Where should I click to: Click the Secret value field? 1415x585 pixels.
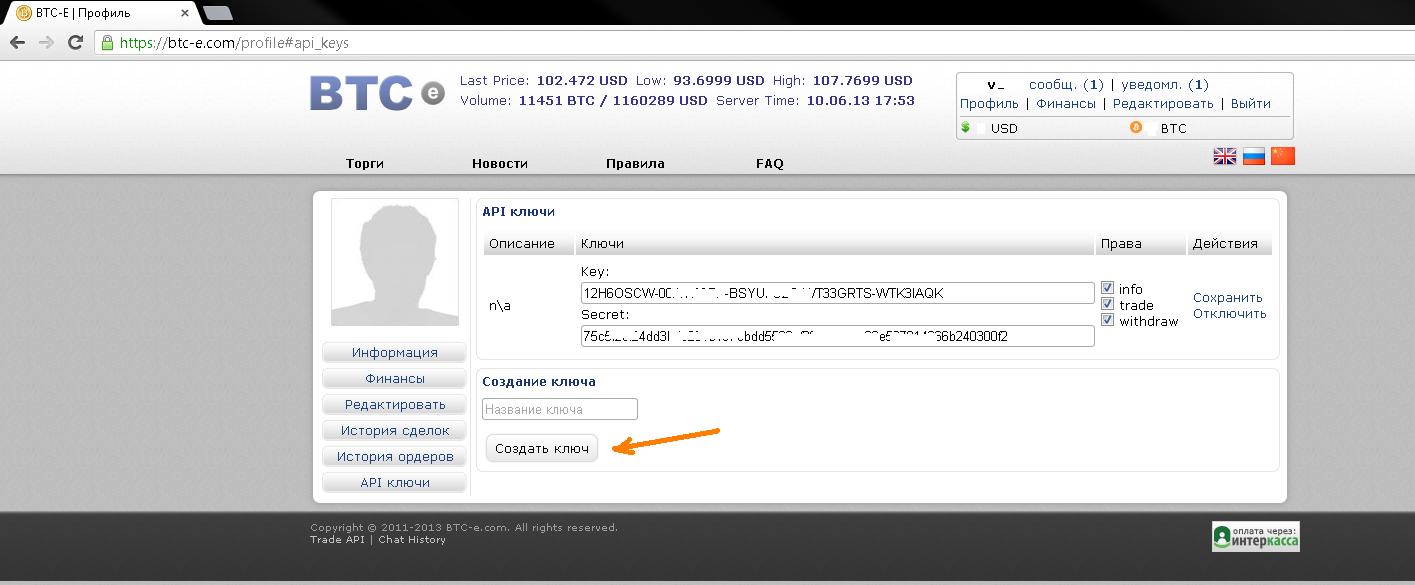coord(837,336)
